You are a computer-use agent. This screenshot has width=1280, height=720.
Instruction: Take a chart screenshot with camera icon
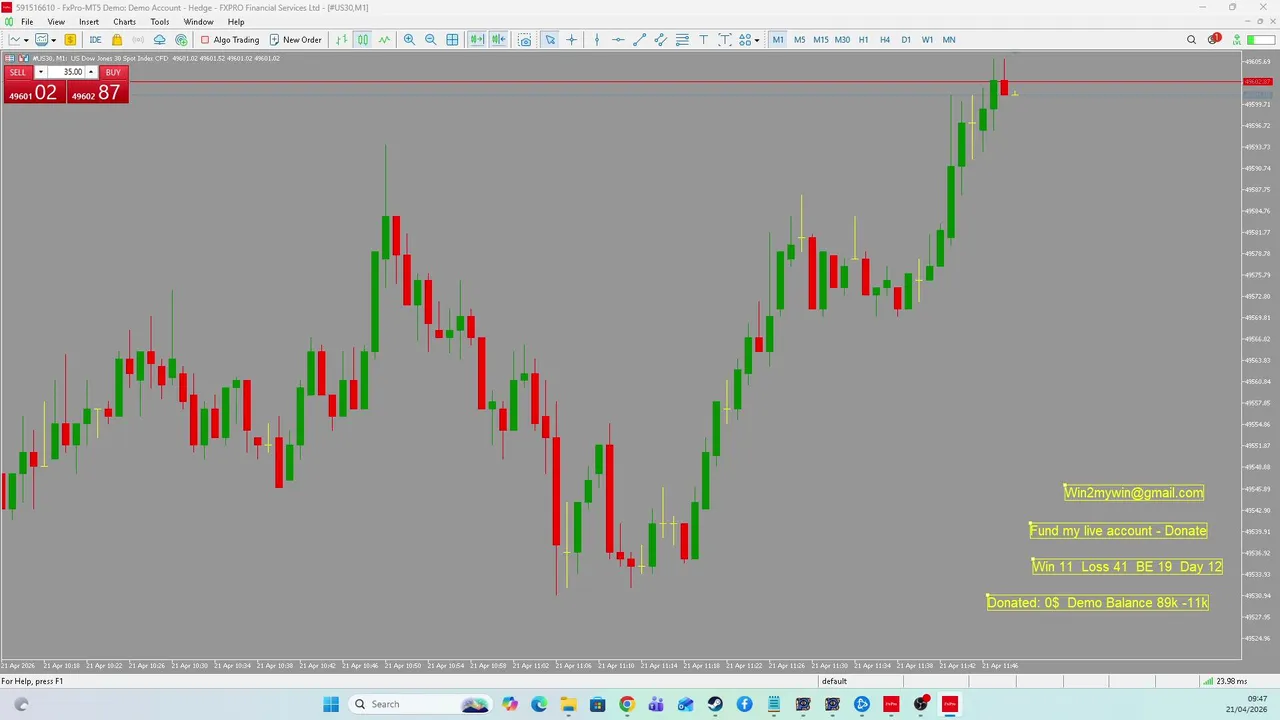click(525, 40)
